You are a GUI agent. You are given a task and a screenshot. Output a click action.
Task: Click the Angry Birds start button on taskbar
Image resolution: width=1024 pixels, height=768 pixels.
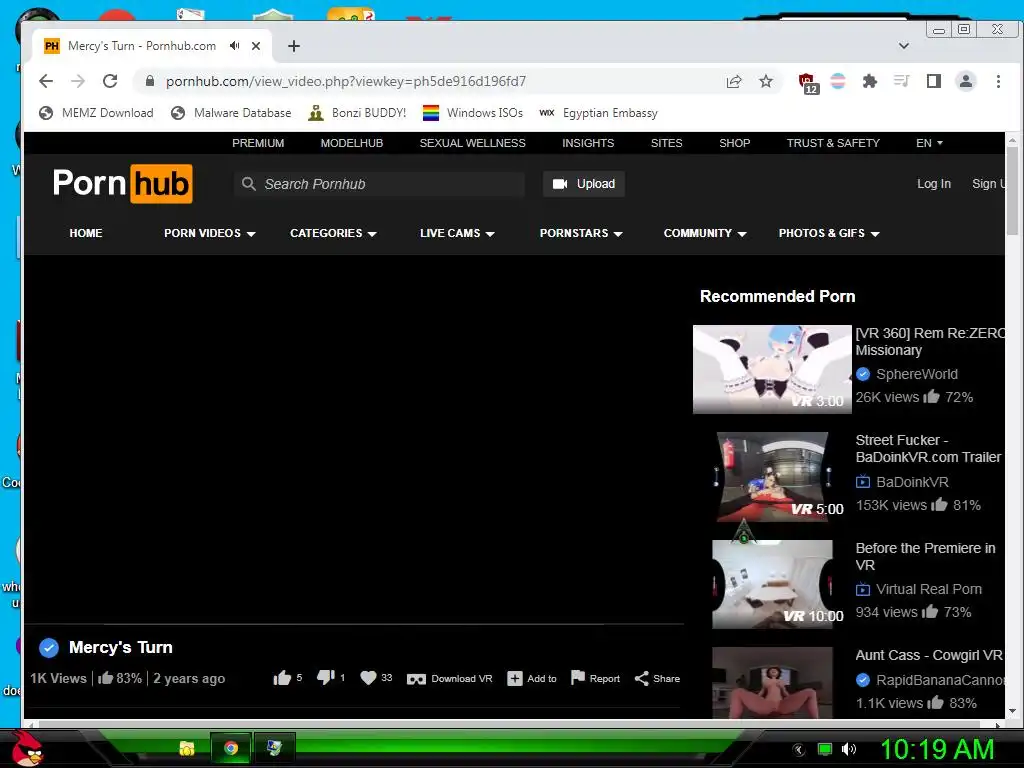pyautogui.click(x=27, y=748)
